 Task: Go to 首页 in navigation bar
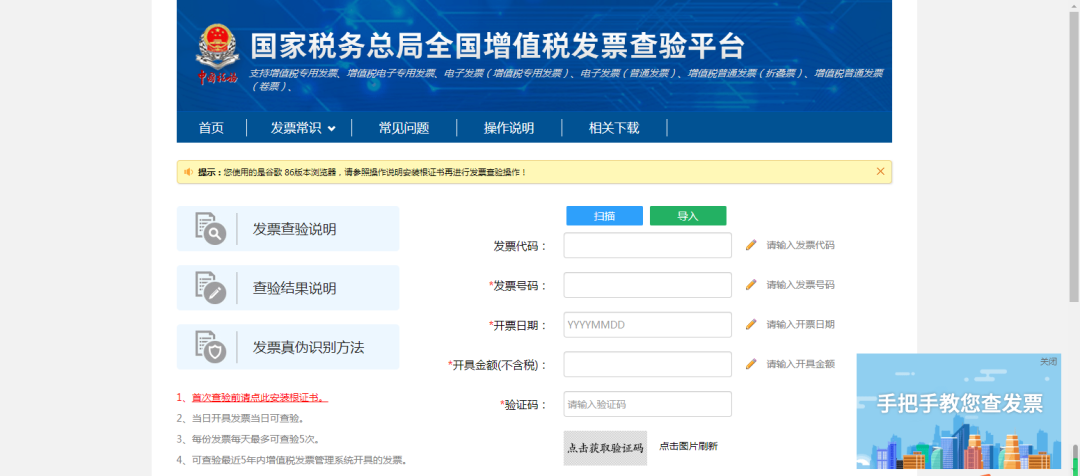click(211, 128)
